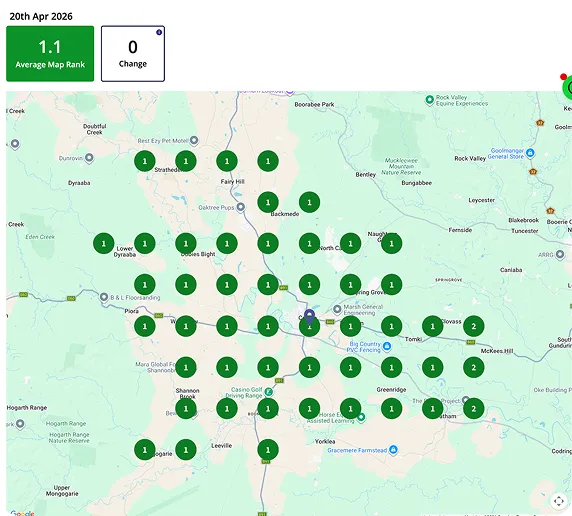Screen dimensions: 572x516
Task: Click rank 1 marker over Shannon Brook label
Action: [x=186, y=408]
